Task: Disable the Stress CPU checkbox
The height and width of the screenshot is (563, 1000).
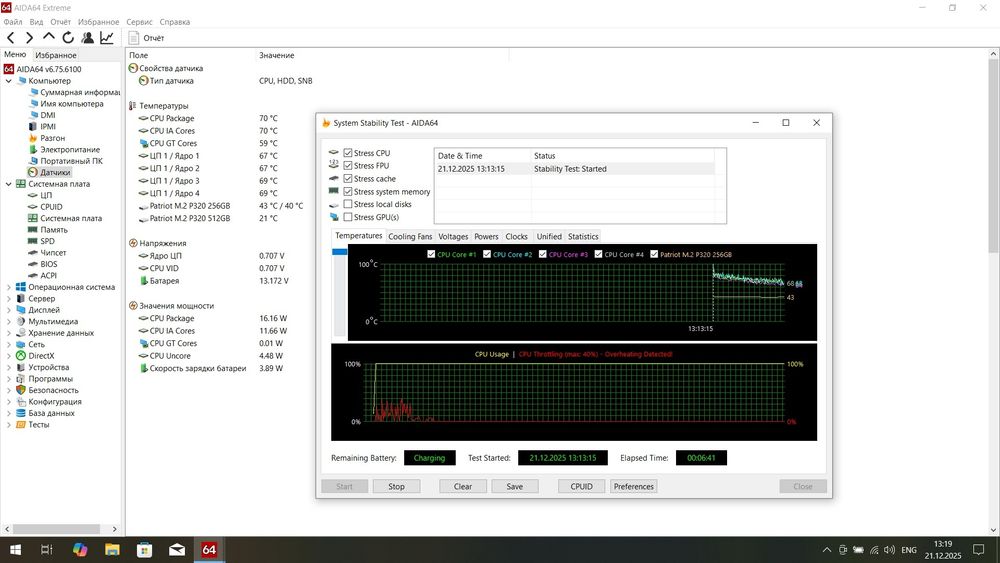Action: point(348,153)
